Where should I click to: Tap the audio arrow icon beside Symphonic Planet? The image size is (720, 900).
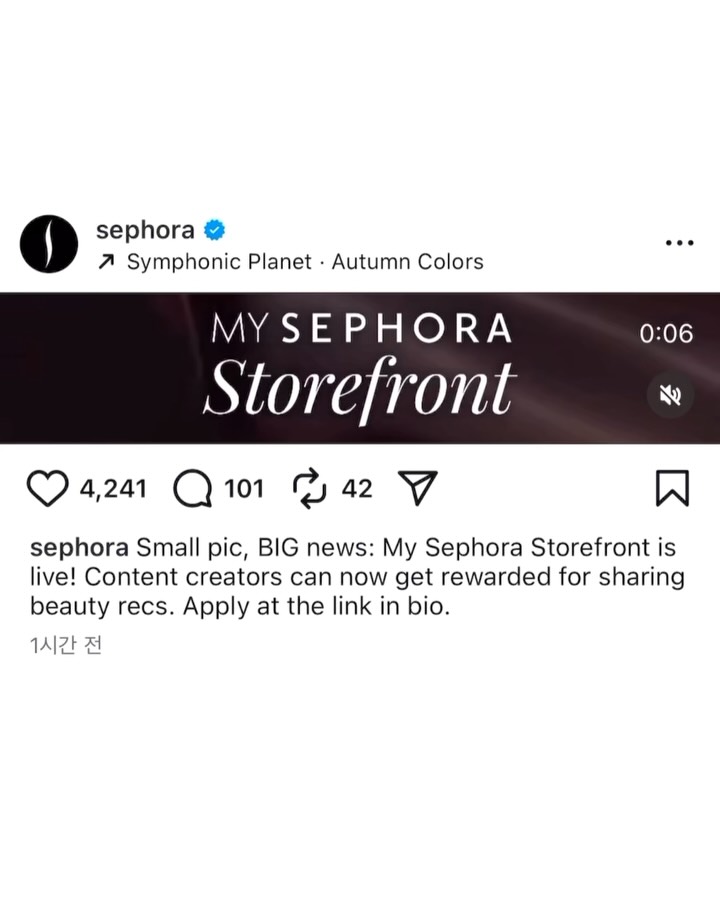[x=106, y=262]
